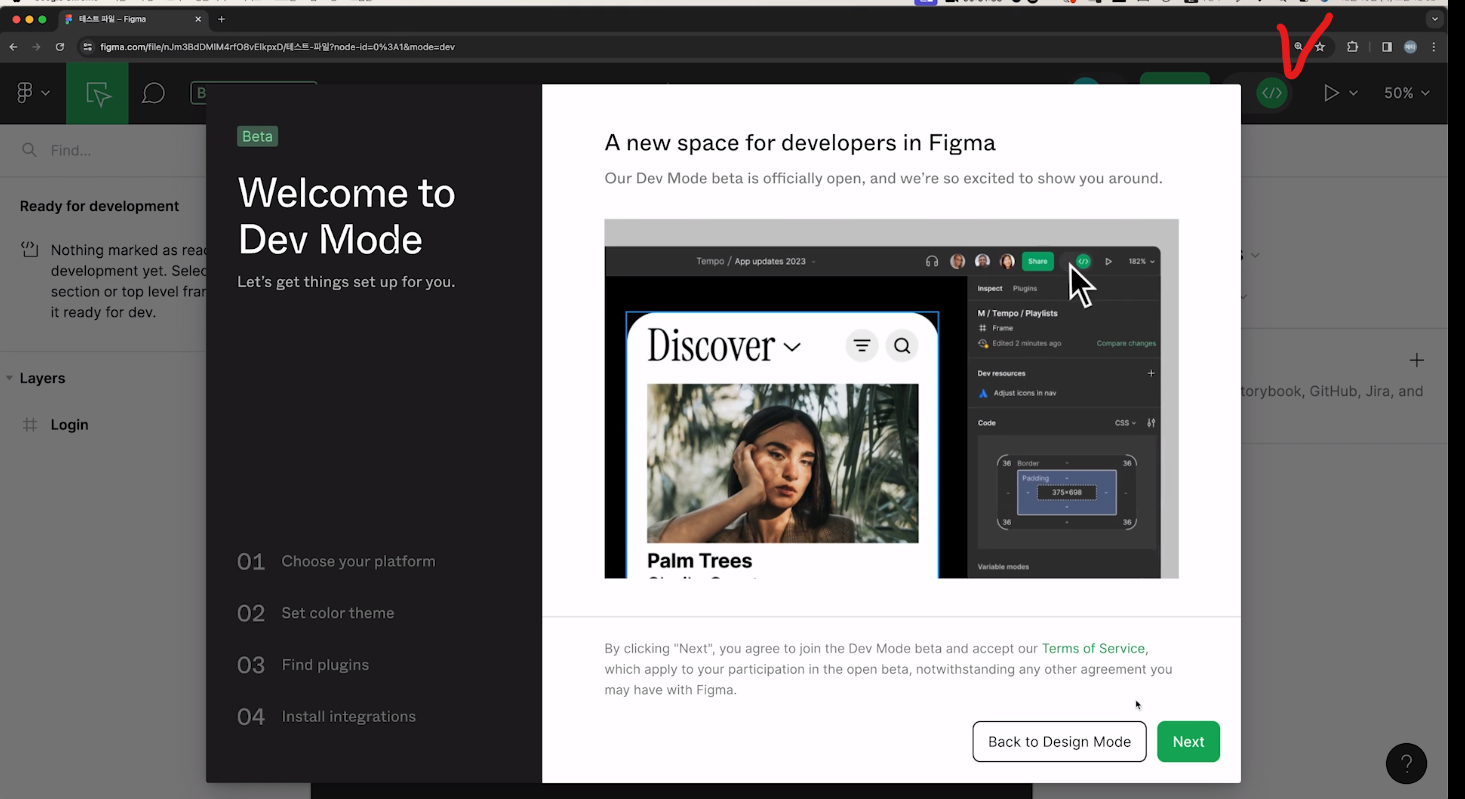Viewport: 1465px width, 799px height.
Task: Select the Login layer
Action: tap(69, 424)
